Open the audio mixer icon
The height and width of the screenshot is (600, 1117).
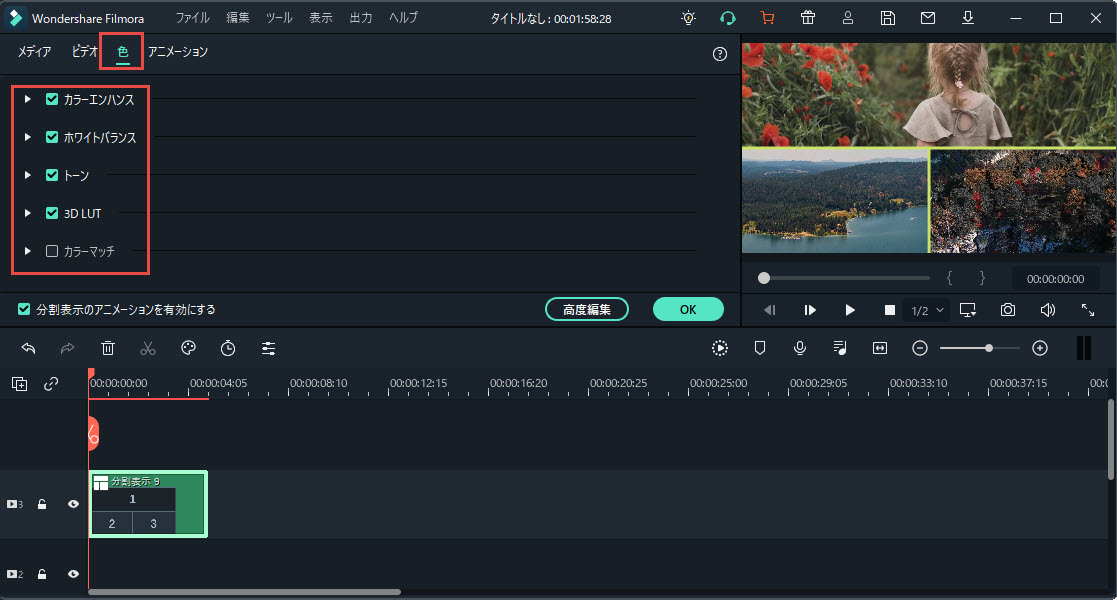tap(840, 348)
